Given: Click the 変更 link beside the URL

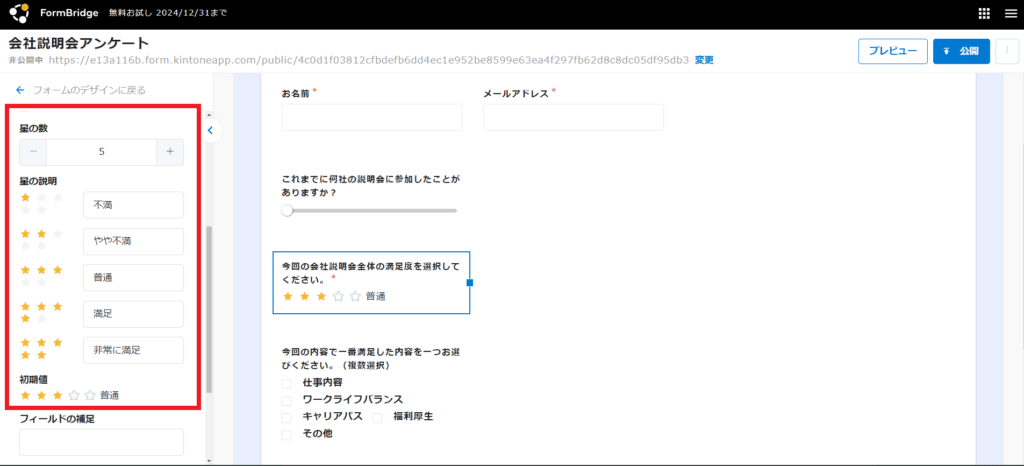Looking at the screenshot, I should click(x=704, y=60).
